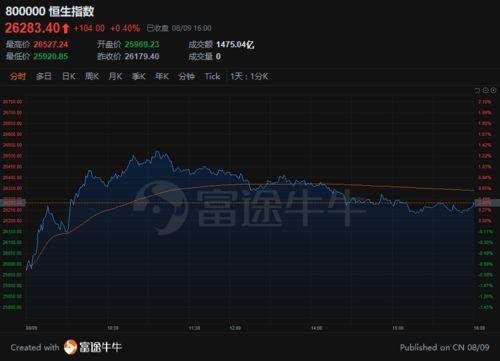Image resolution: width=500 pixels, height=361 pixels.
Task: Click the chart expand icon at top right
Action: coord(477,90)
